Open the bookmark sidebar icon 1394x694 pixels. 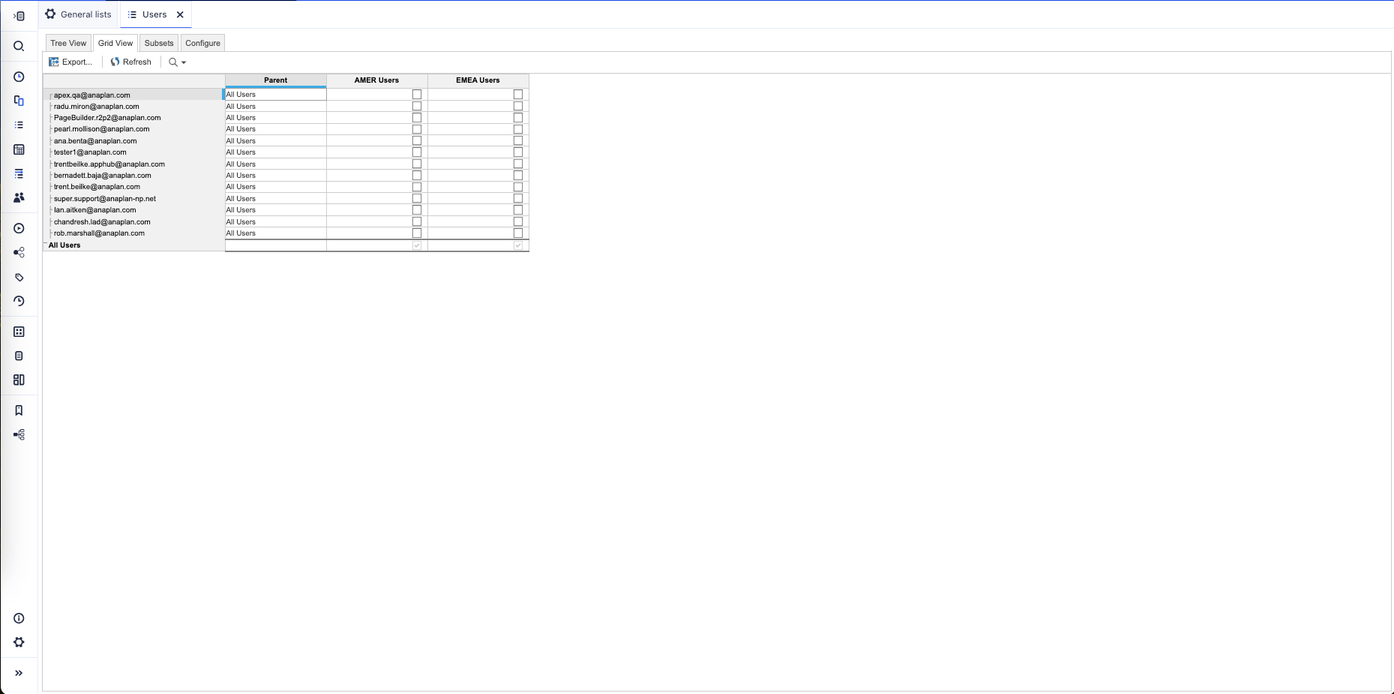pyautogui.click(x=19, y=410)
